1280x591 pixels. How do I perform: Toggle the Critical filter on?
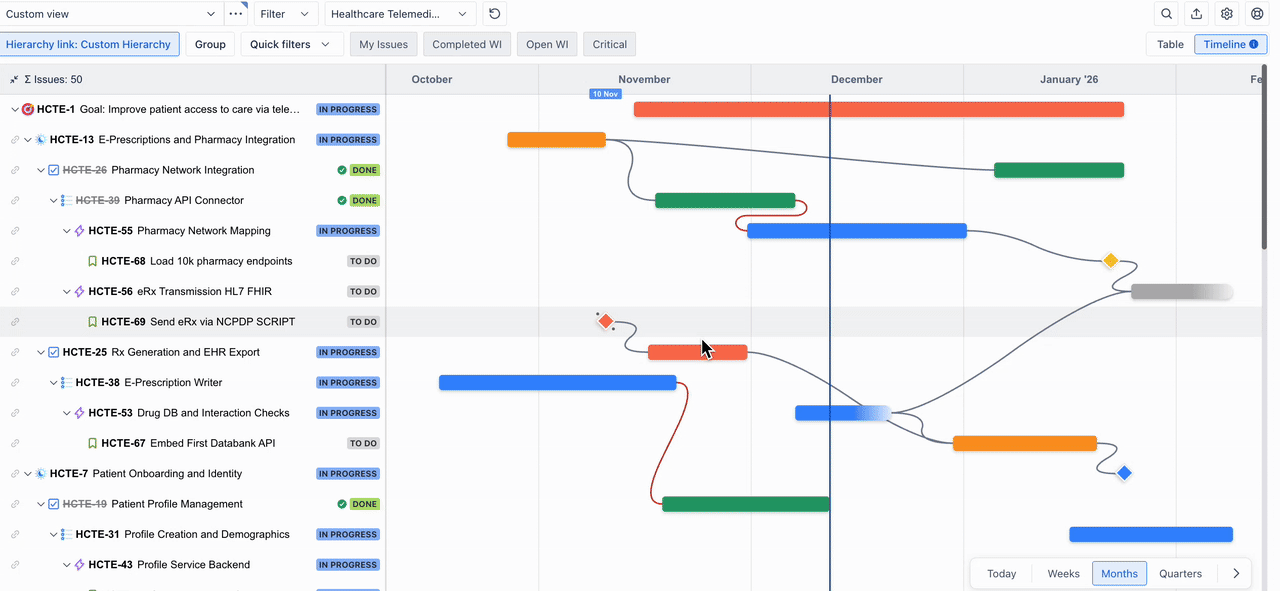click(609, 44)
